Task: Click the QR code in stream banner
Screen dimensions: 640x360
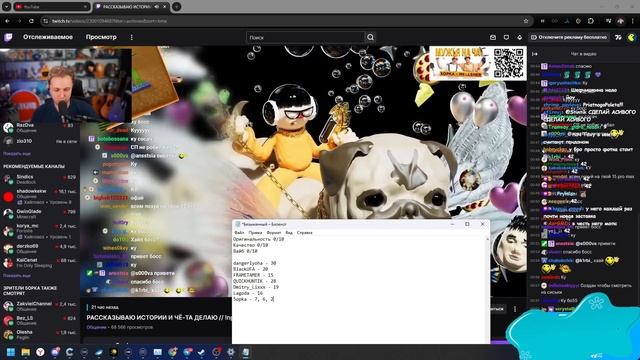Action: coord(509,63)
